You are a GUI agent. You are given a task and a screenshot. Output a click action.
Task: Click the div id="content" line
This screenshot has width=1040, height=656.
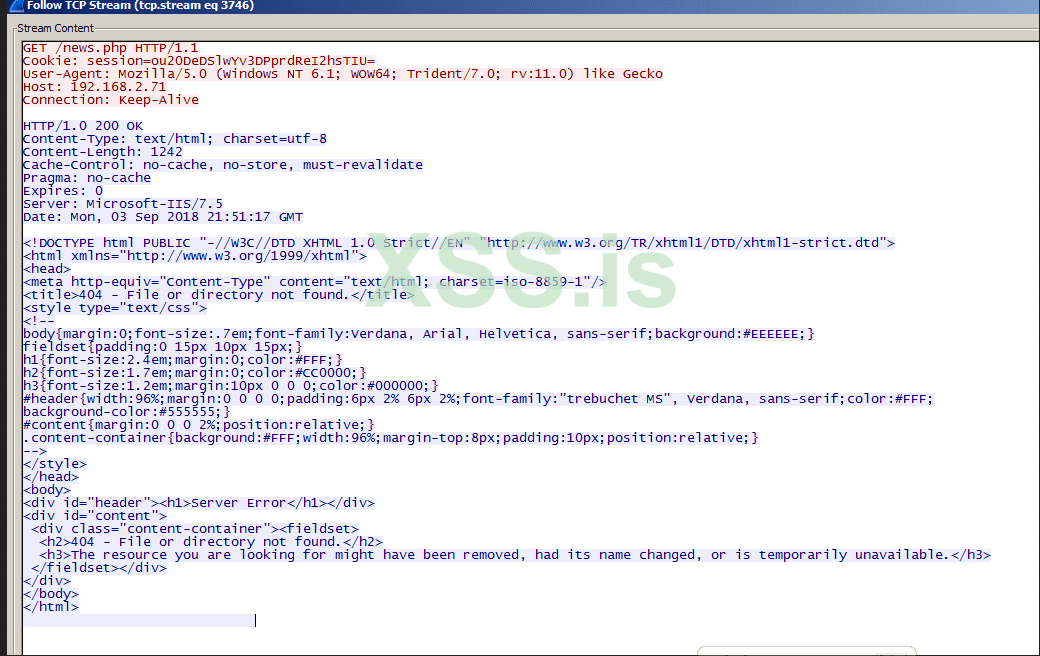click(x=94, y=515)
